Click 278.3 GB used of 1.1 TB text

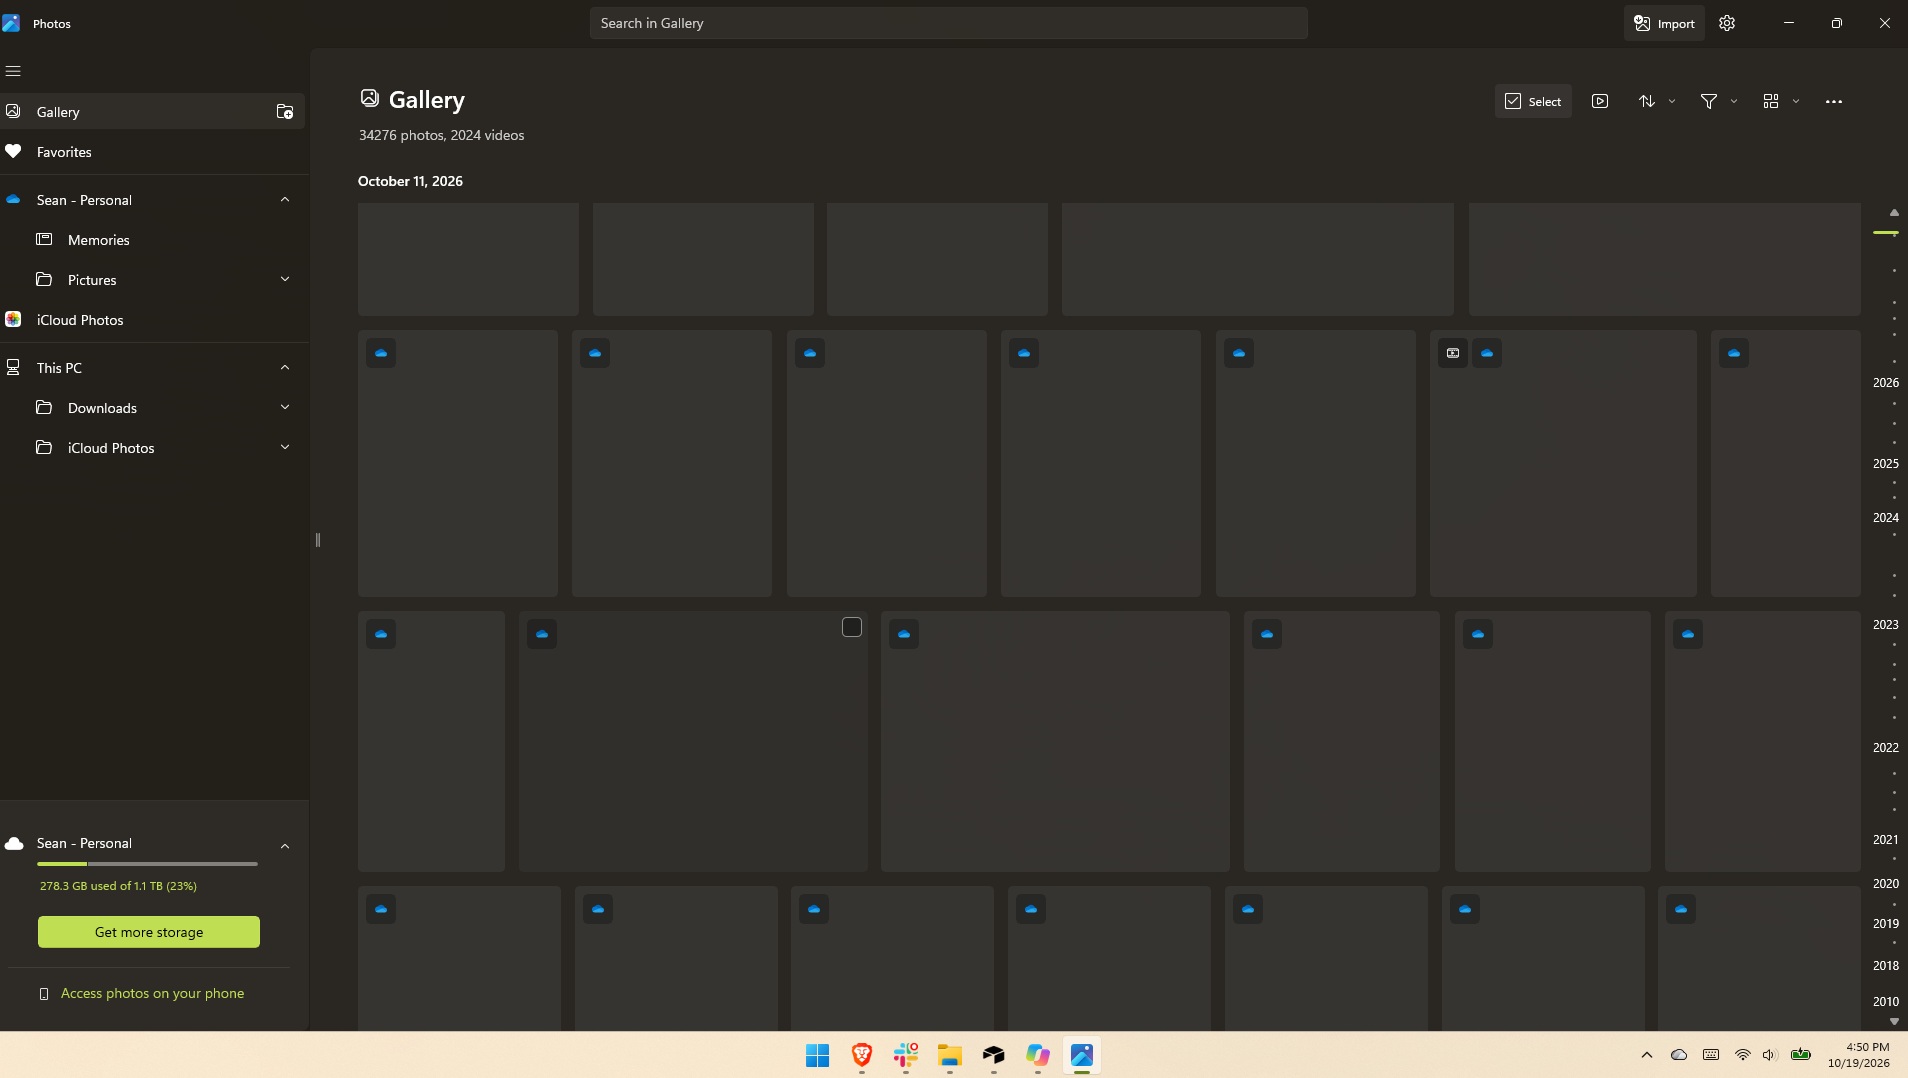[x=118, y=886]
